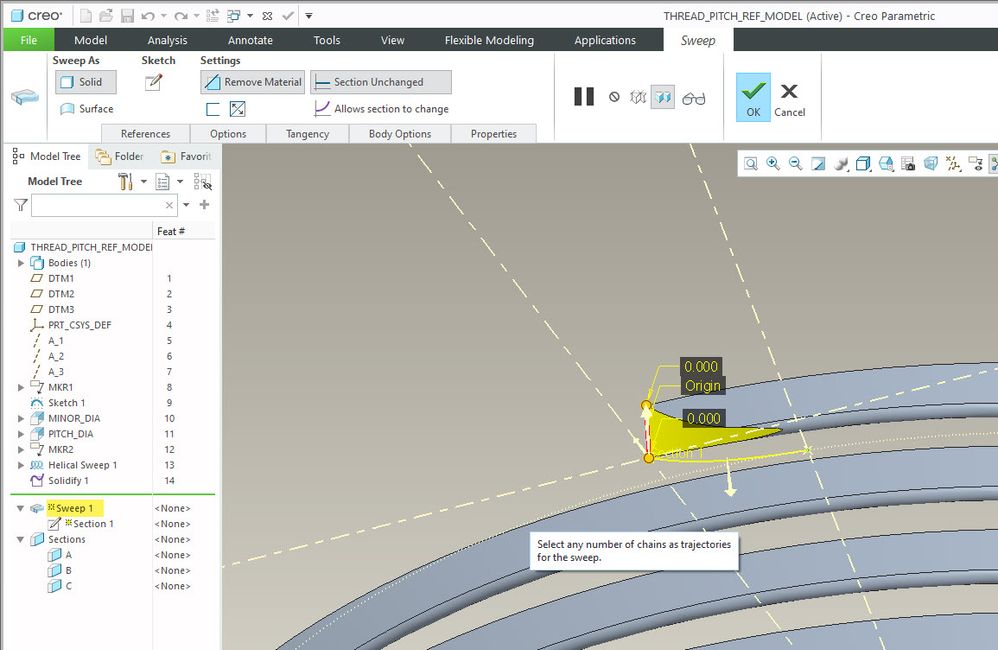Expand the Helical Sweep 1 tree node
Viewport: 998px width, 650px height.
coord(21,465)
